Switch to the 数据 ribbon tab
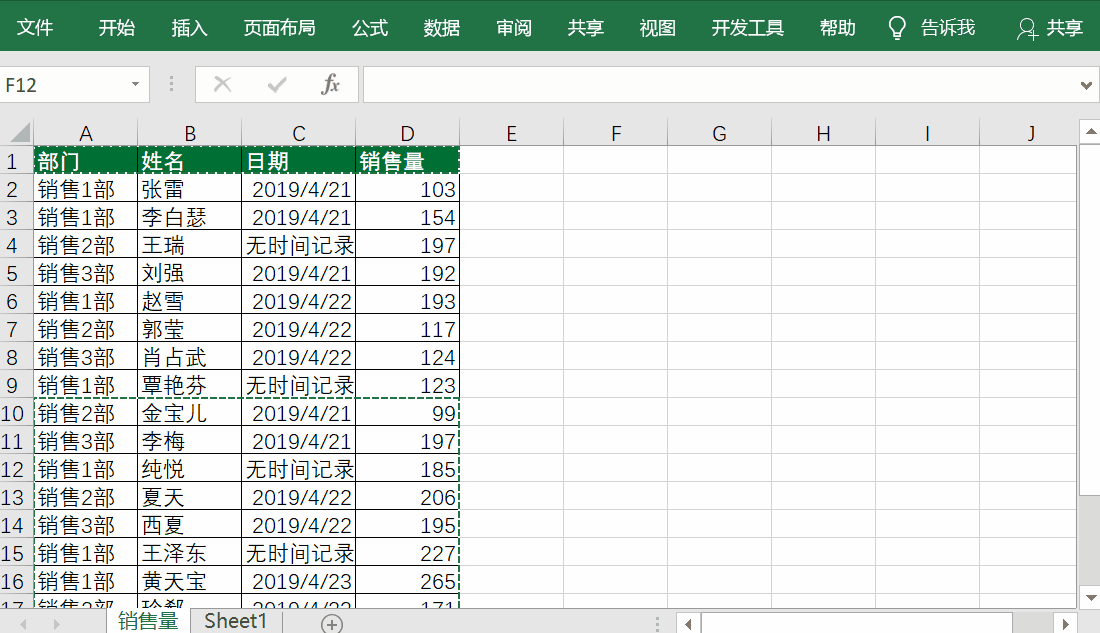Screen dimensions: 1100x633 (x=440, y=27)
